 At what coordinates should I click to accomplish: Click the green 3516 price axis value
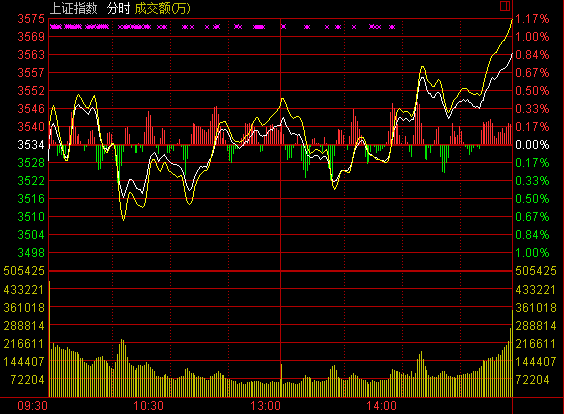pyautogui.click(x=31, y=199)
